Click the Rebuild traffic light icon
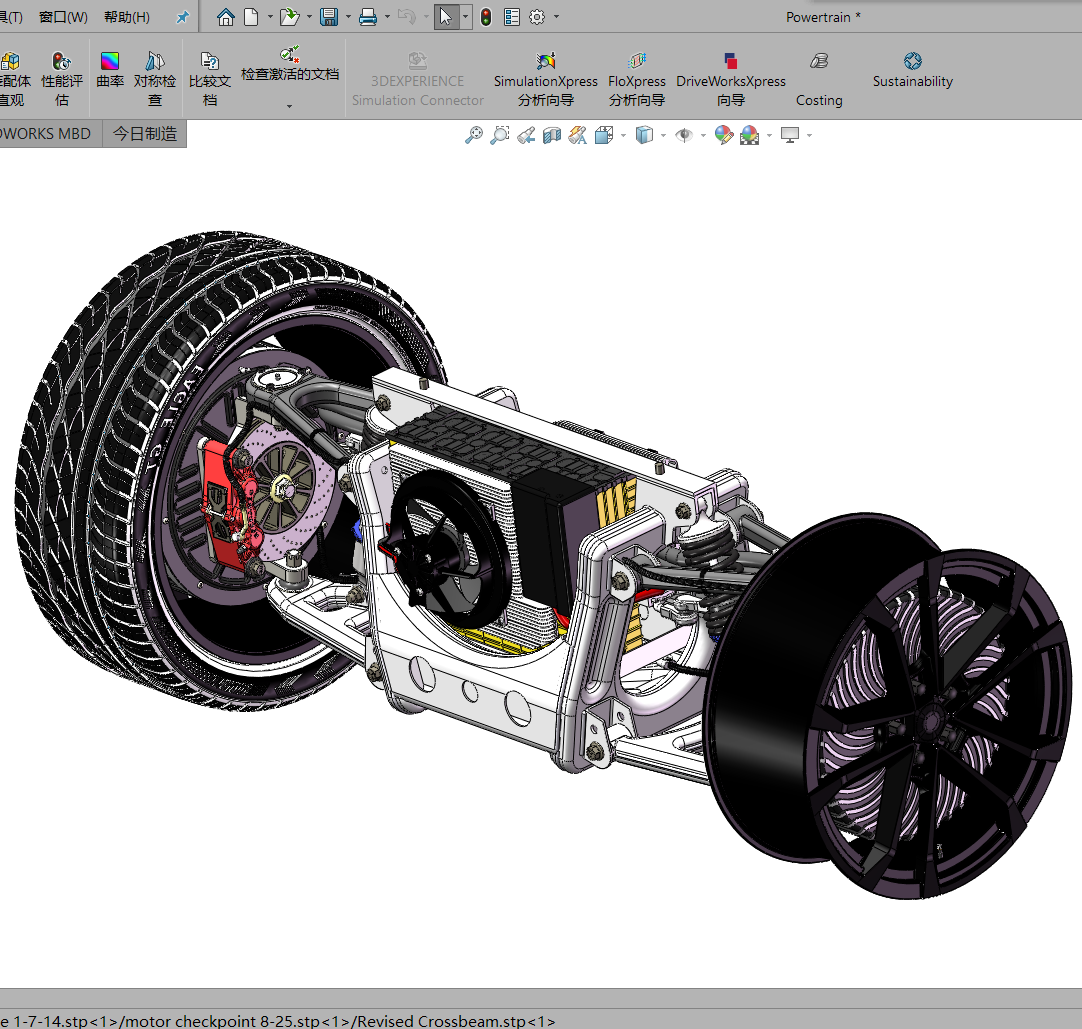1082x1029 pixels. point(486,17)
